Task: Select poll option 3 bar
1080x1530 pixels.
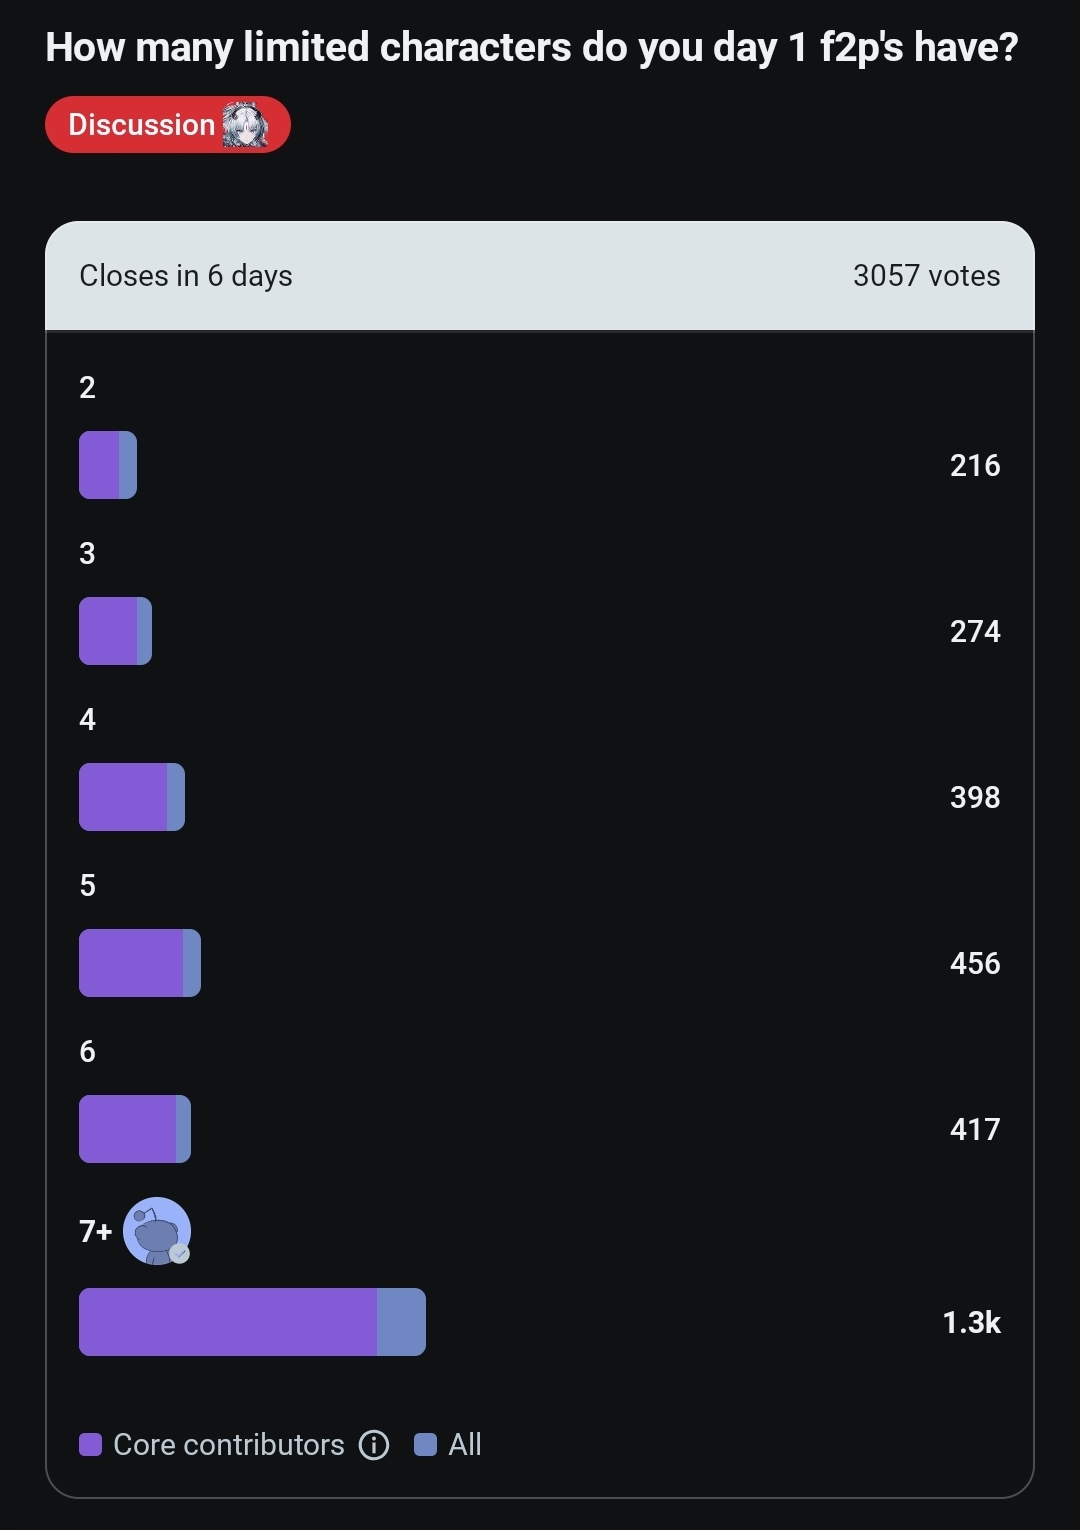Action: click(115, 631)
